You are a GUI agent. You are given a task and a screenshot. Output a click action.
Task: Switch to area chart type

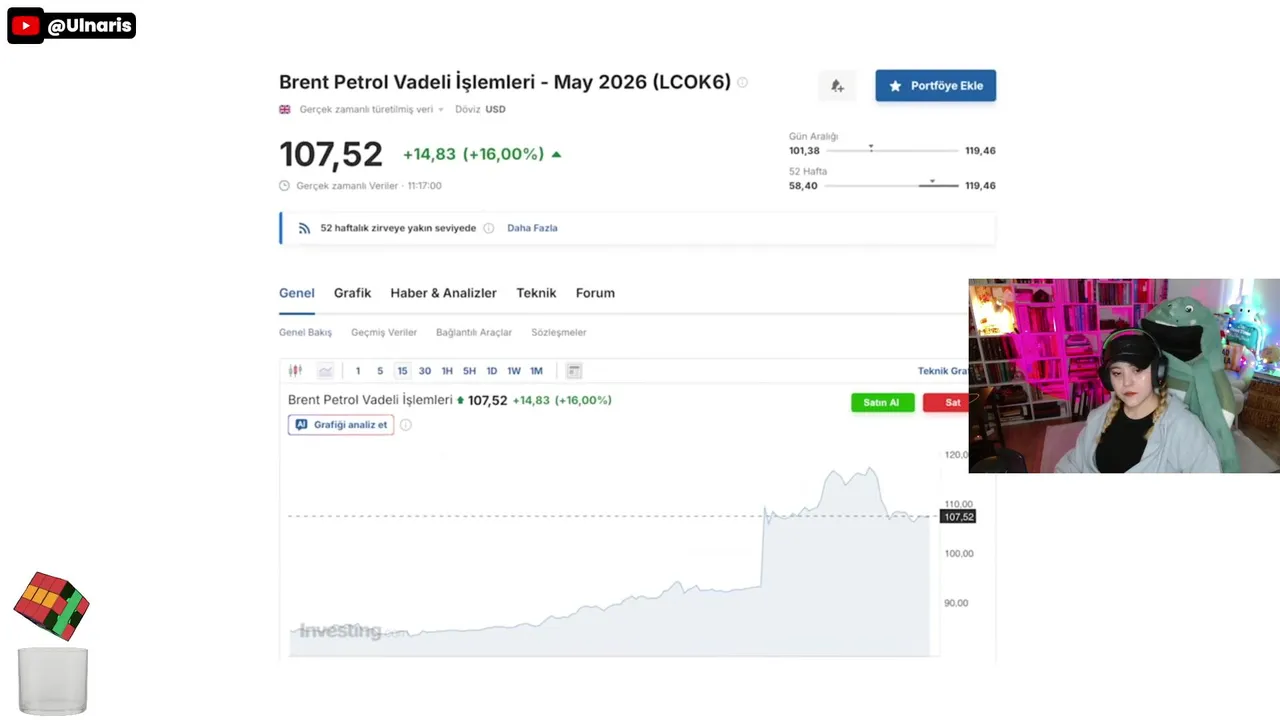click(325, 371)
